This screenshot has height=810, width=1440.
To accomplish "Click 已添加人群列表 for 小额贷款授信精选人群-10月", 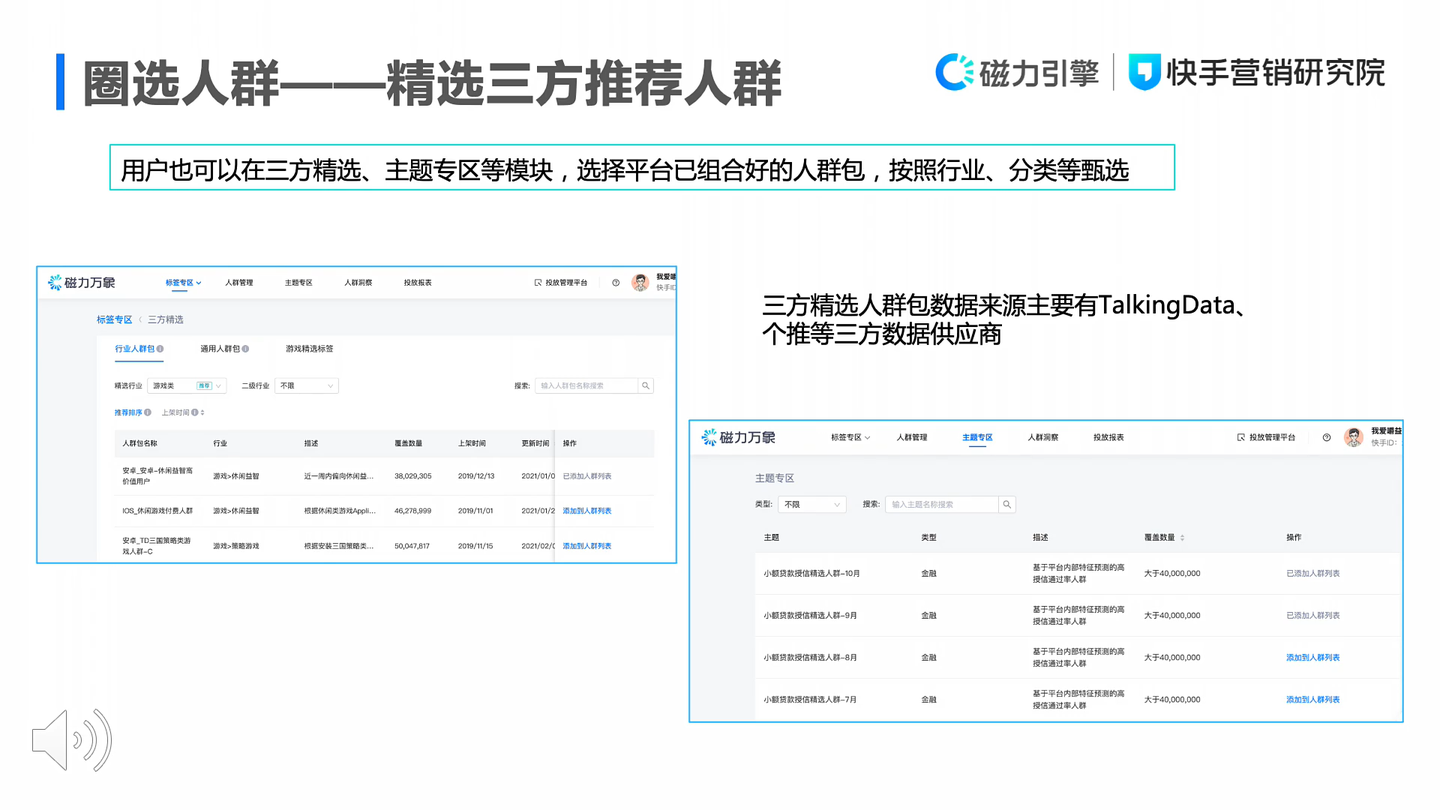I will pos(1313,574).
